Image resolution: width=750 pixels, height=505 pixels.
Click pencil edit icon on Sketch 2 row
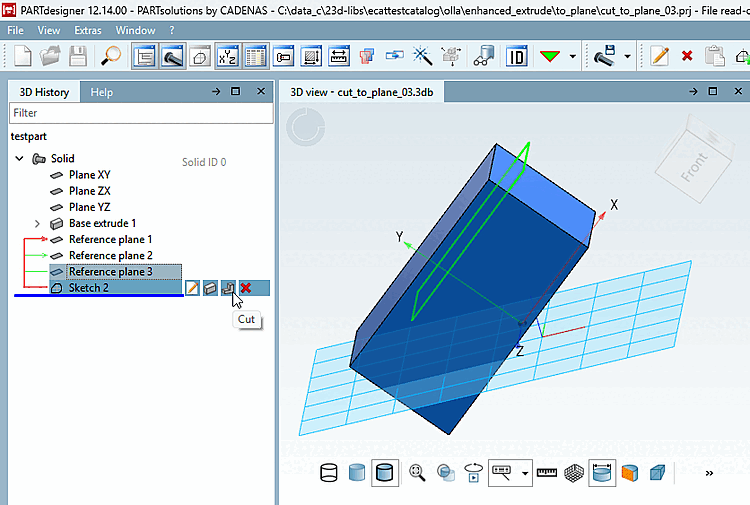click(x=192, y=288)
